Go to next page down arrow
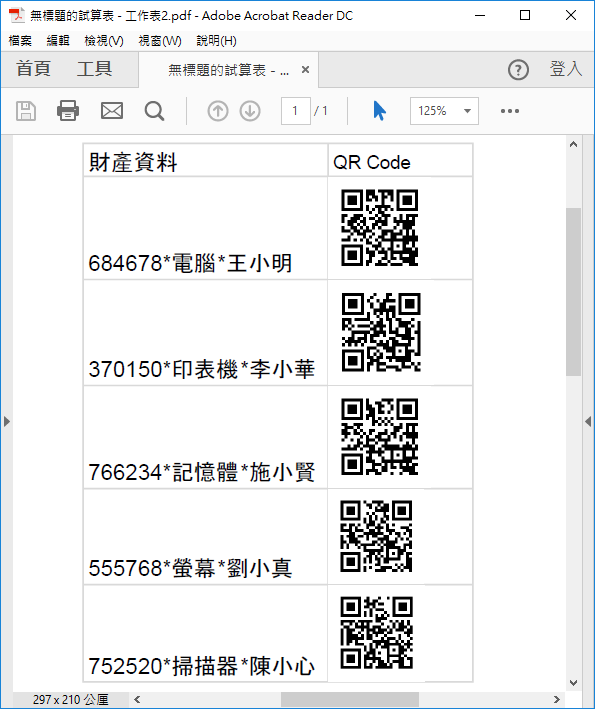Screen dimensions: 595x709 pos(250,111)
